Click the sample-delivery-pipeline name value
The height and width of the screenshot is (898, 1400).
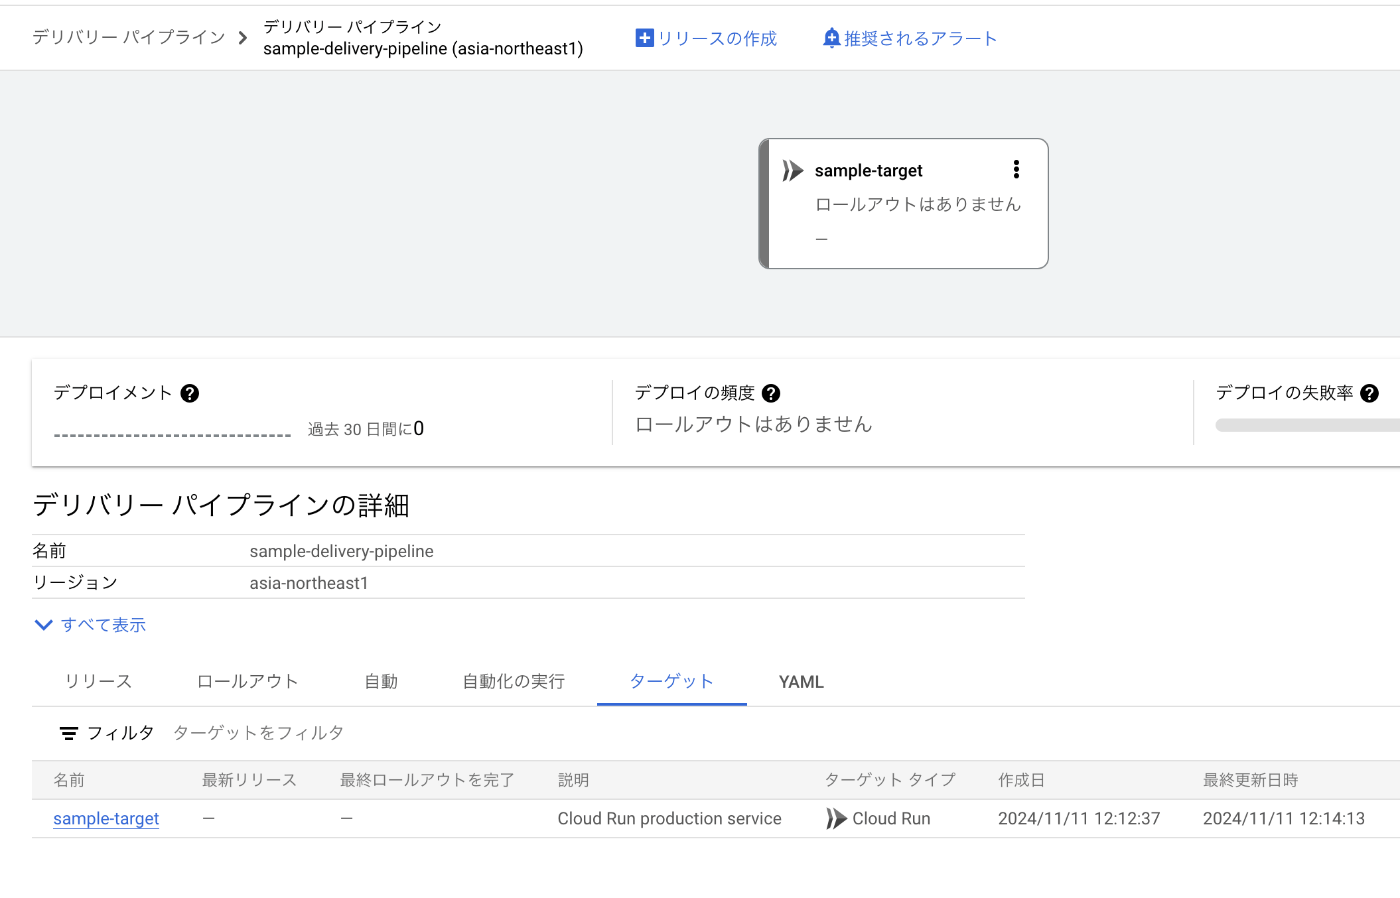pos(342,551)
